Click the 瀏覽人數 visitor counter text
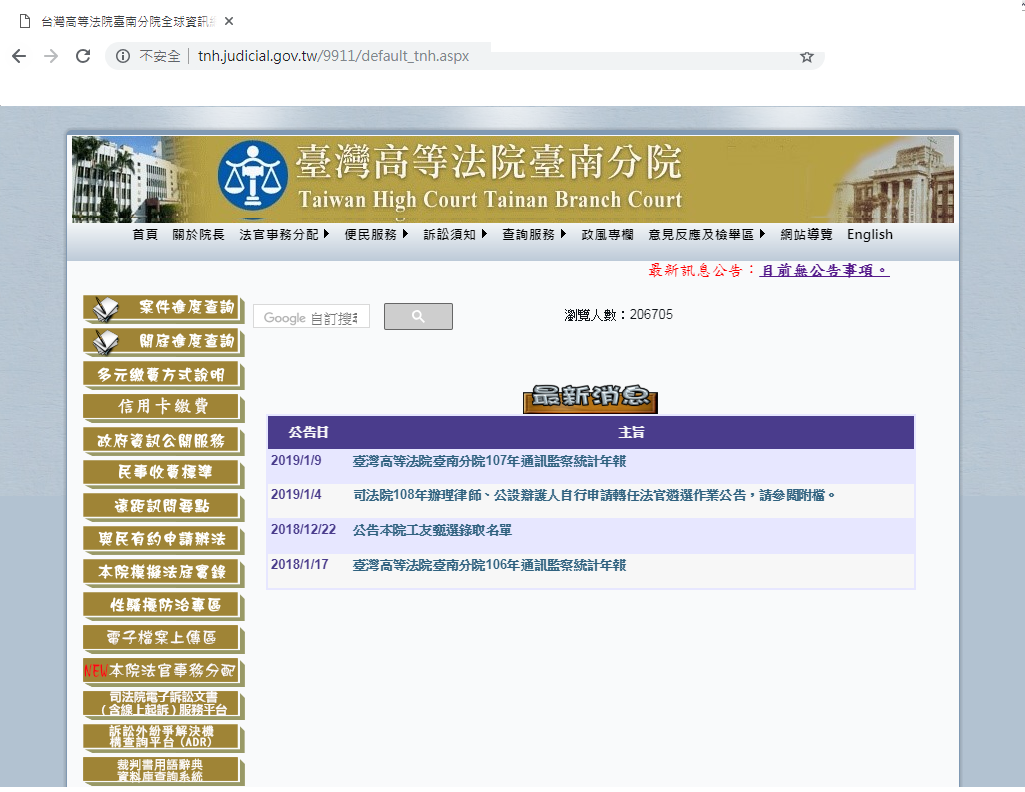Viewport: 1025px width, 792px height. 618,315
